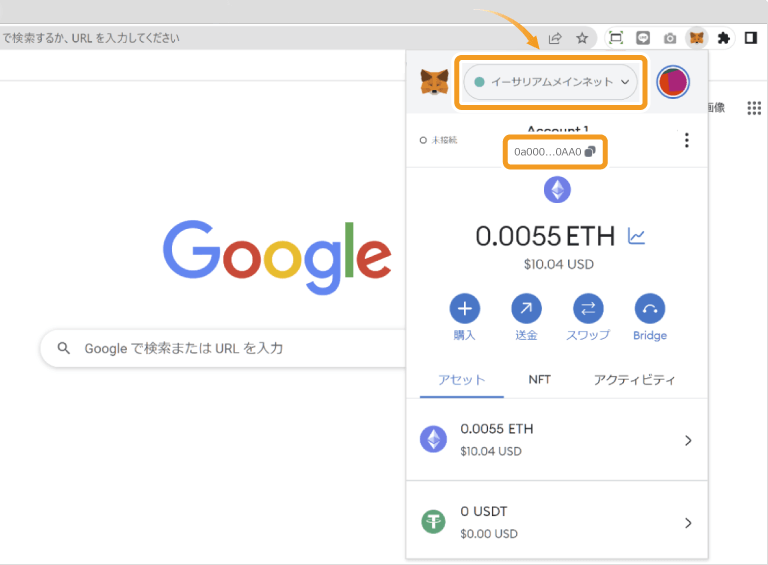The image size is (768, 565).
Task: Click the USDT token icon in asset list
Action: [x=433, y=521]
